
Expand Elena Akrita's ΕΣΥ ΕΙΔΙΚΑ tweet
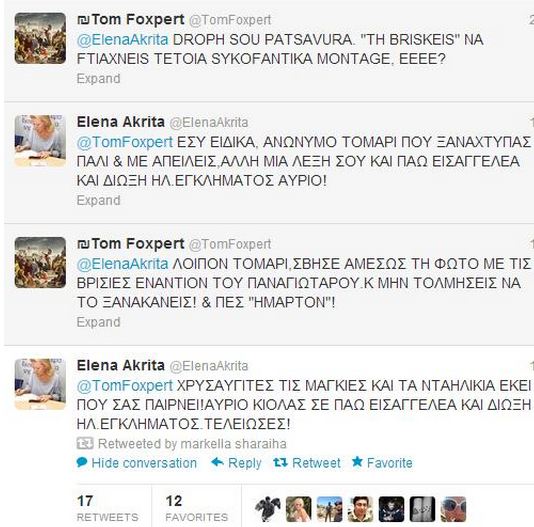[98, 200]
